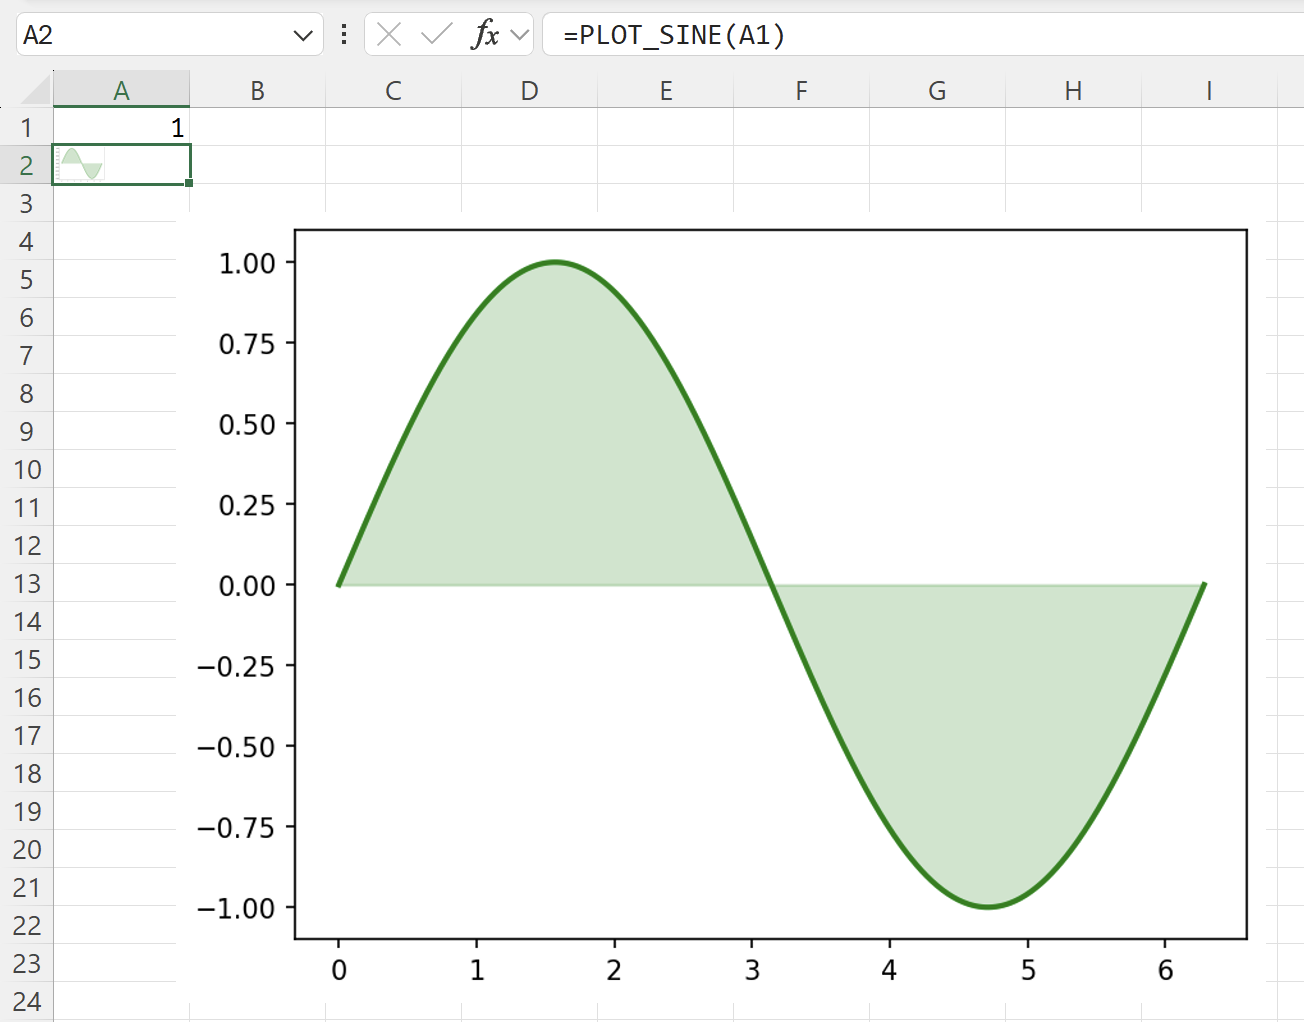Click cell A3
The image size is (1304, 1022).
(x=121, y=203)
